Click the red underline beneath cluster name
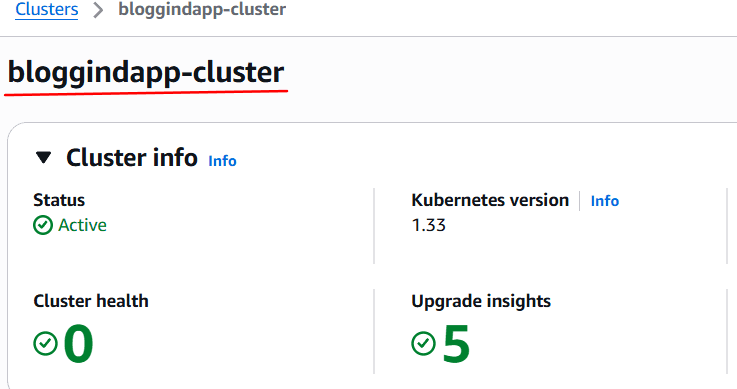 click(146, 92)
